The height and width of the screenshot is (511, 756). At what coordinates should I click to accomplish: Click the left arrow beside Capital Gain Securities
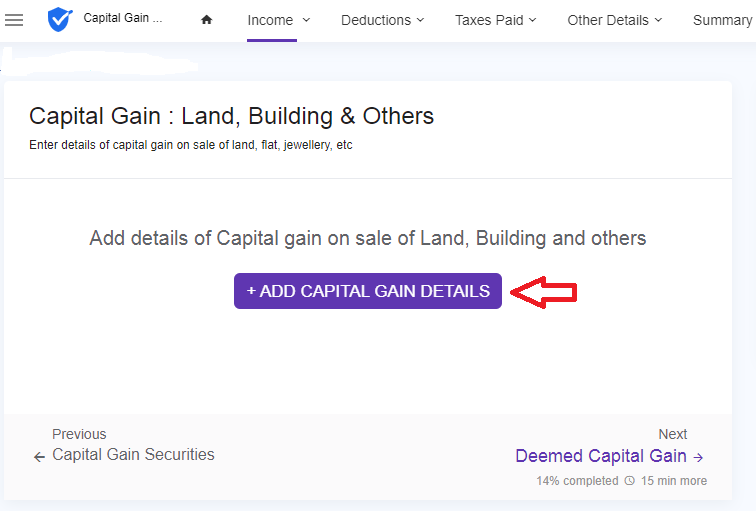click(39, 457)
